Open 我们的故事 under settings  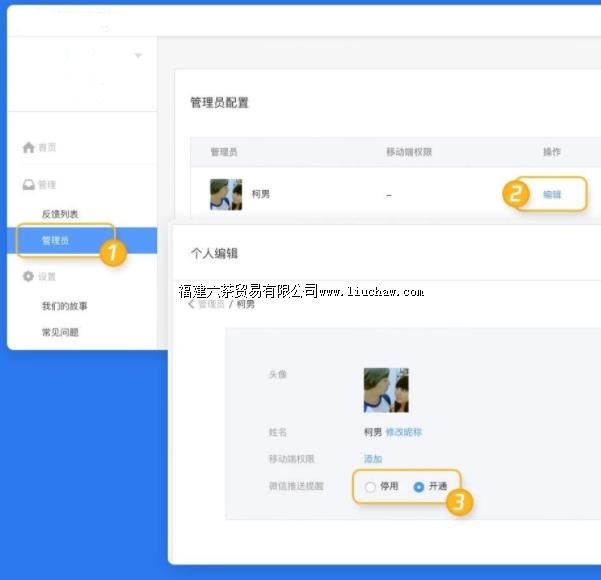(x=64, y=306)
